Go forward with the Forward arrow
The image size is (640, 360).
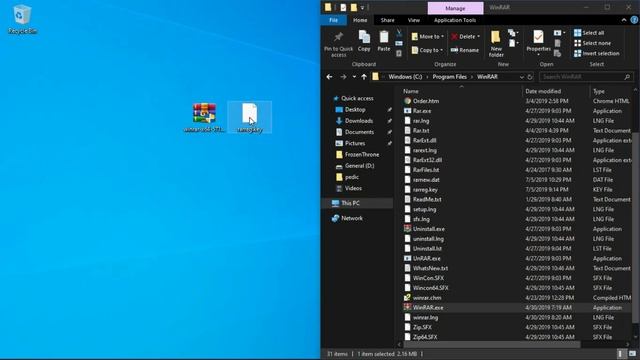click(x=343, y=77)
